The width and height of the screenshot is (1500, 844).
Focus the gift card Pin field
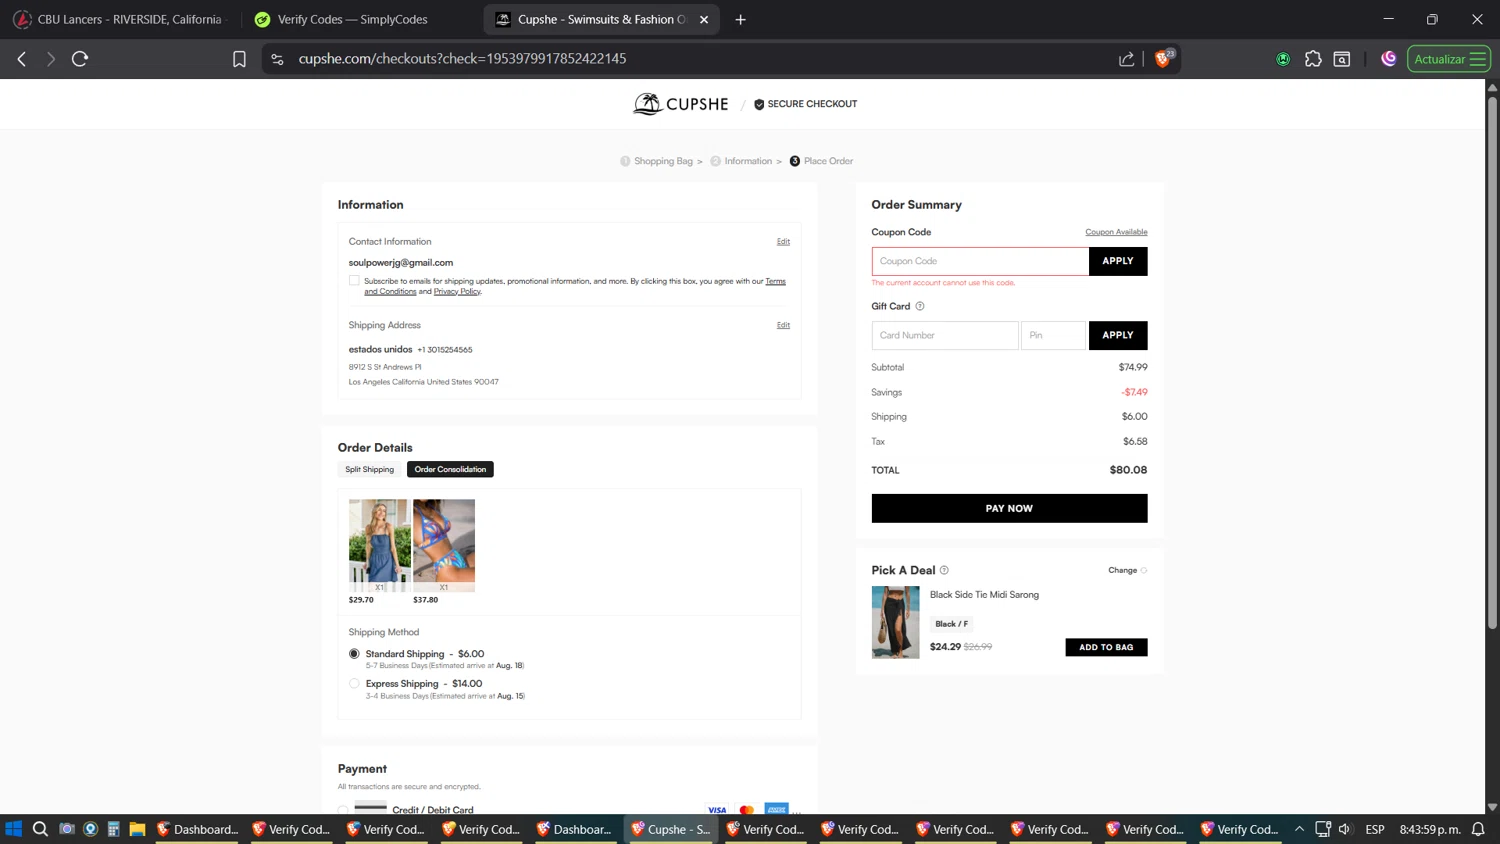1053,335
